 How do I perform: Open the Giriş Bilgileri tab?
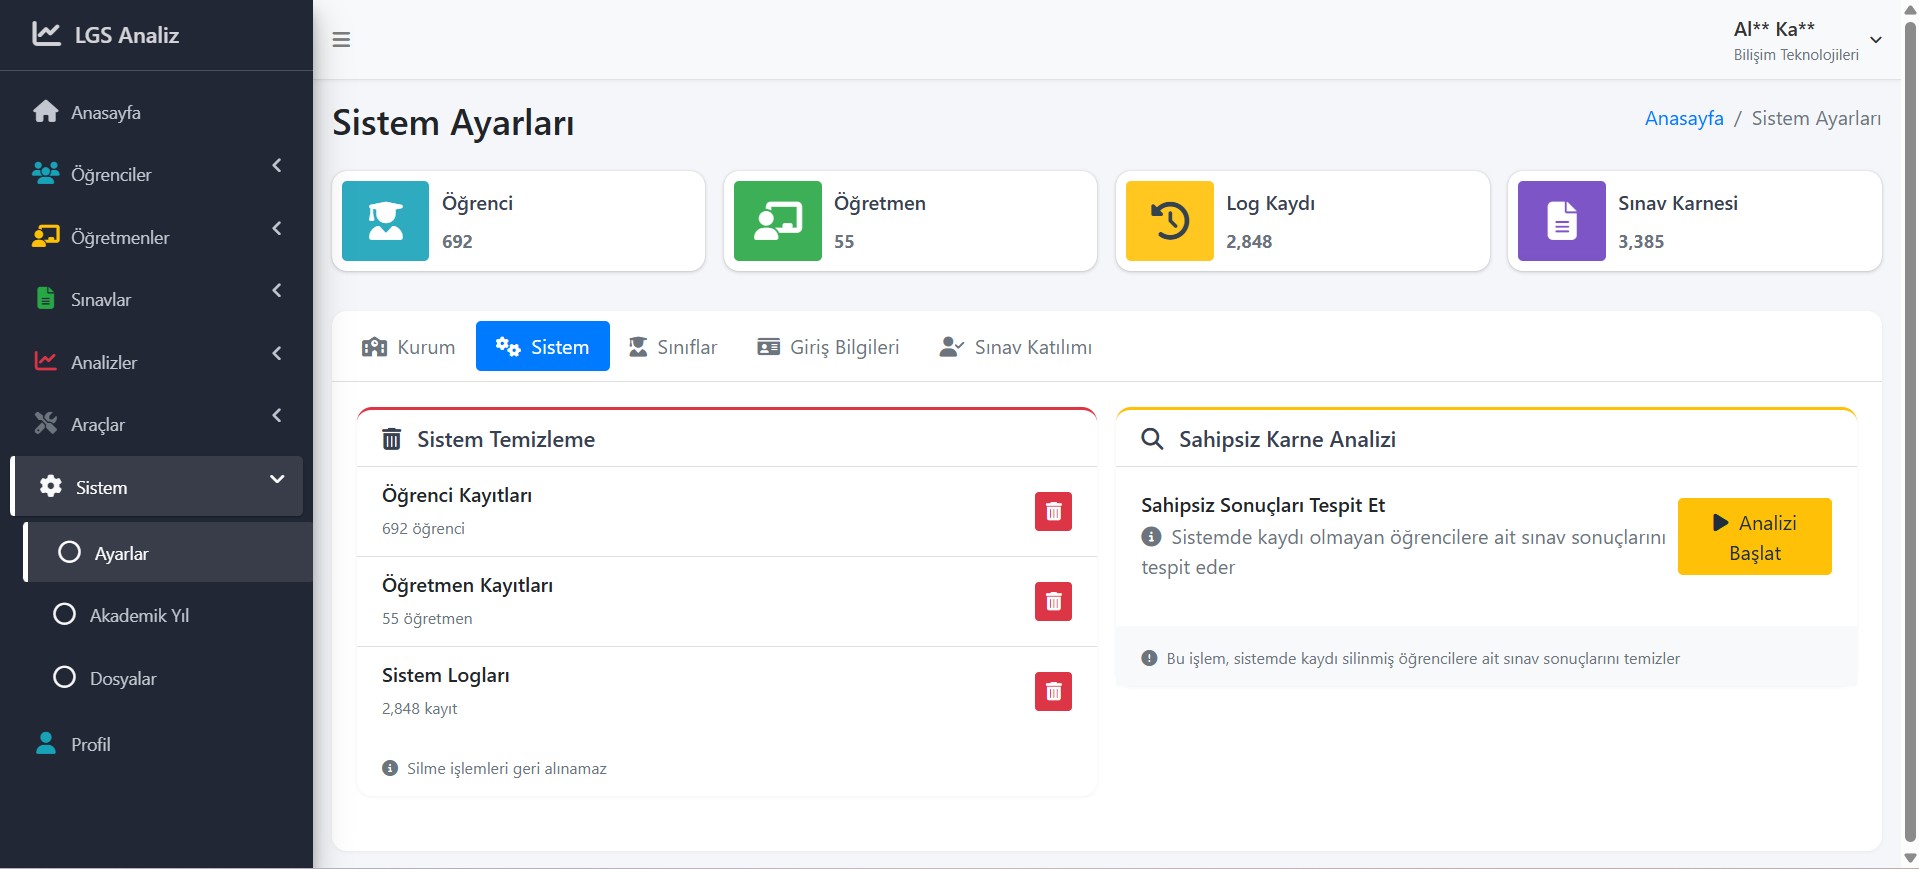828,347
